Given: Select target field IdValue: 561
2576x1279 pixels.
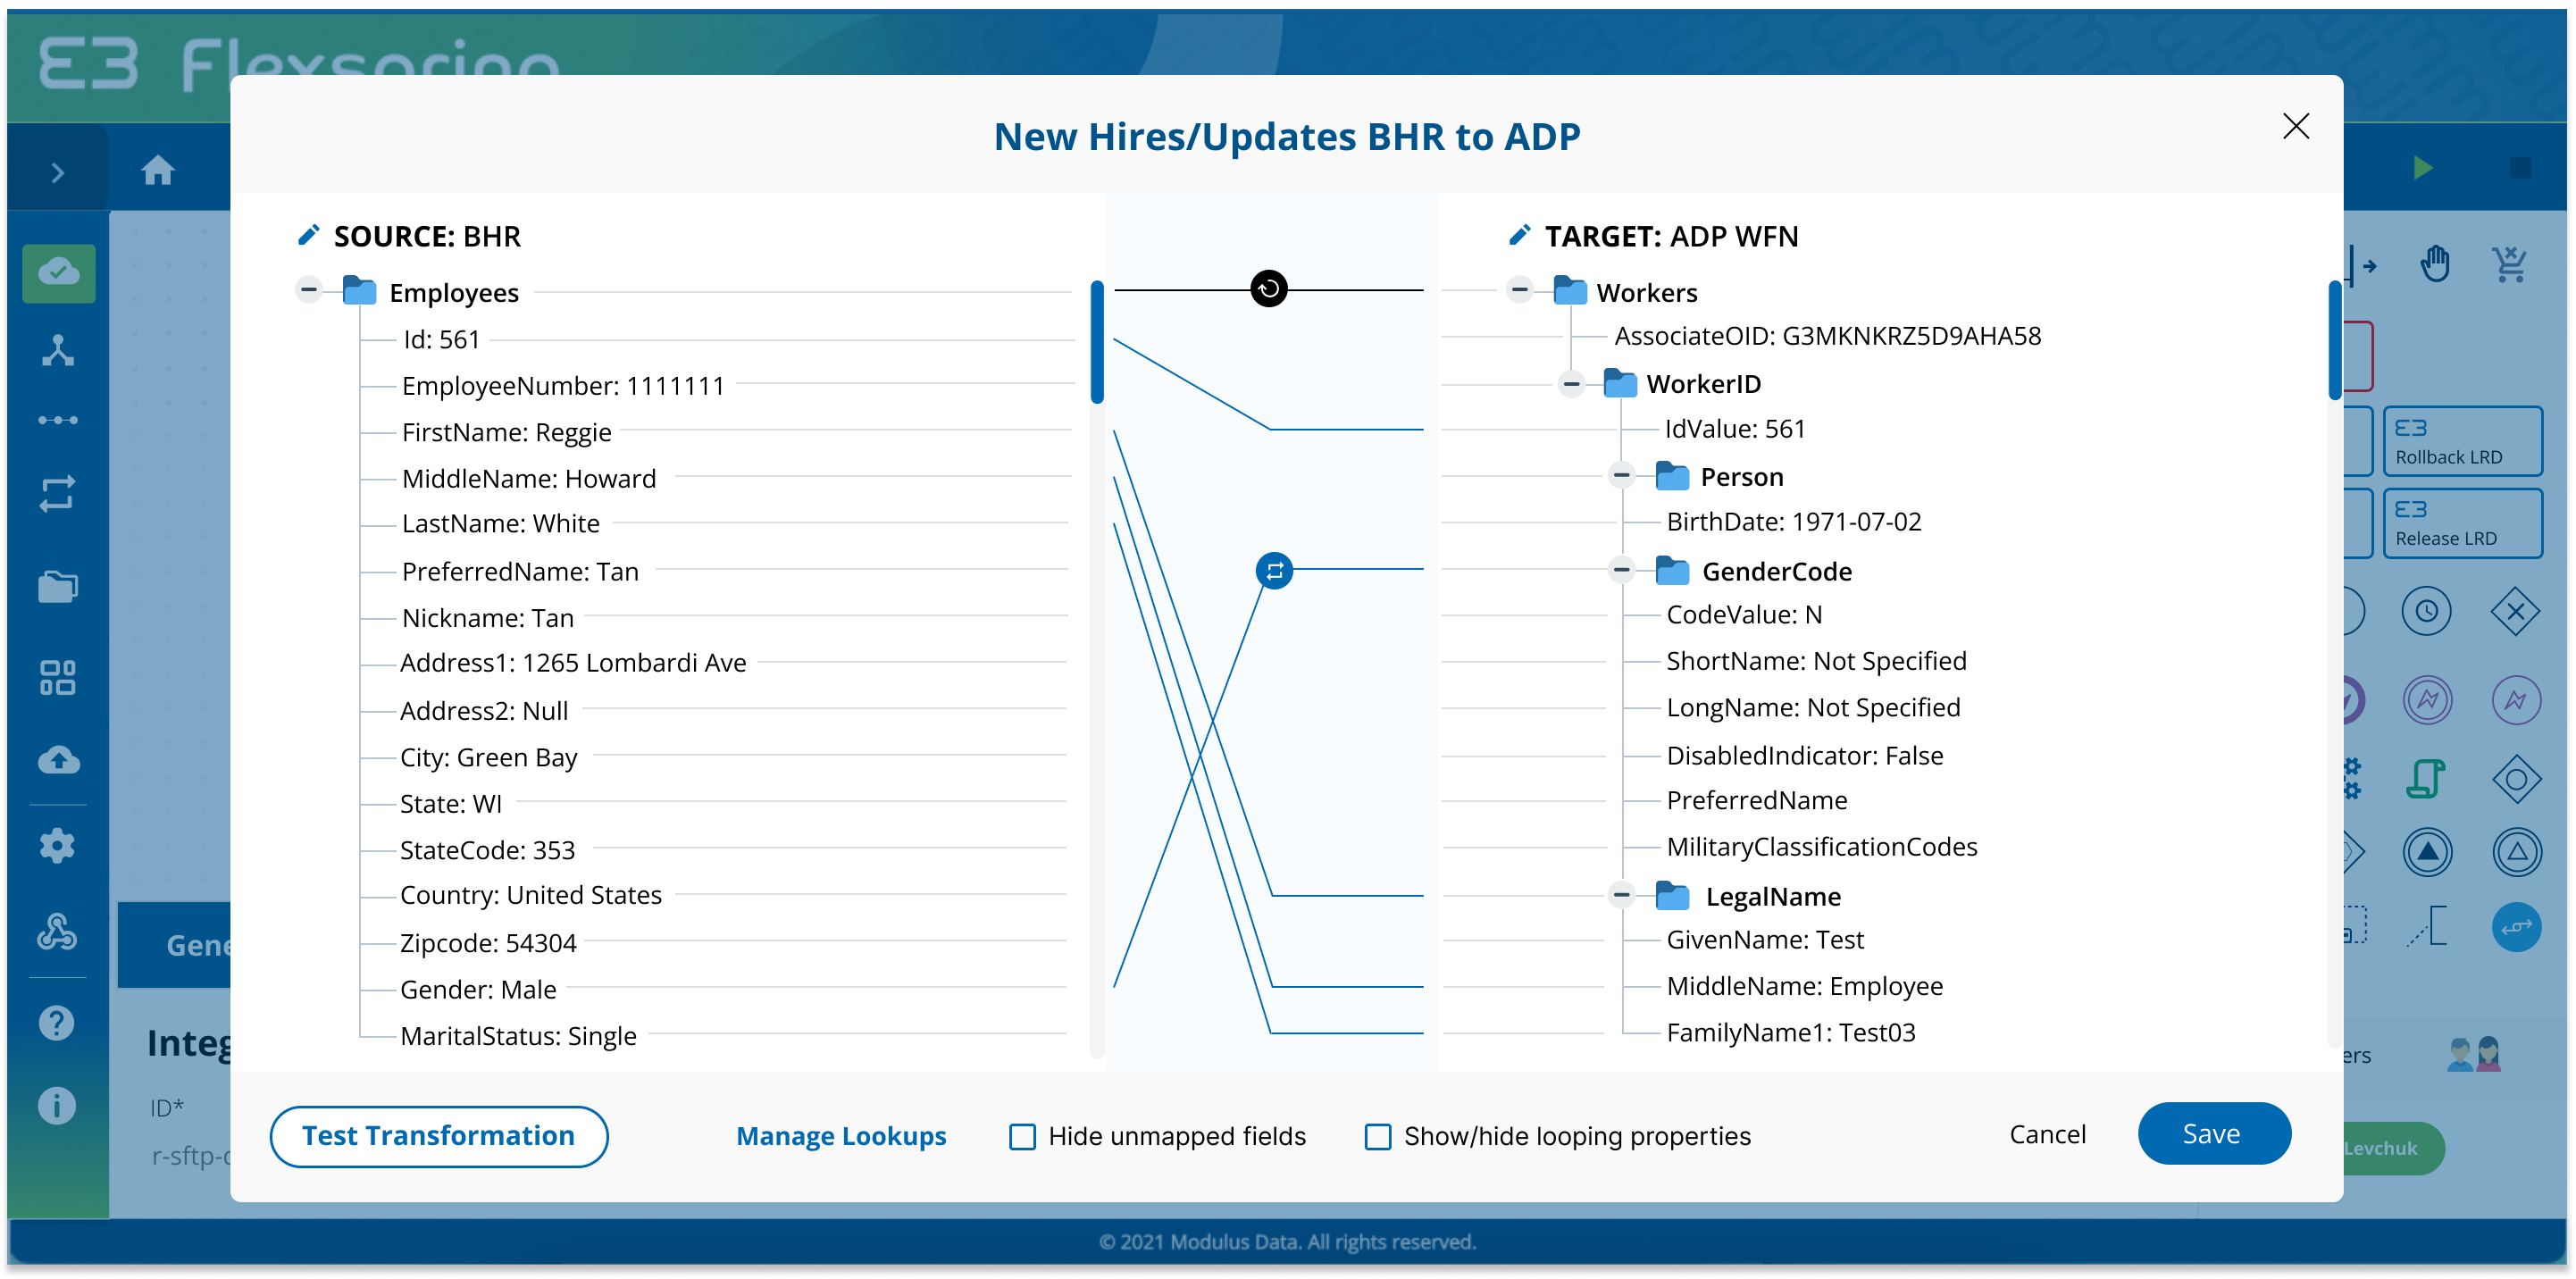Looking at the screenshot, I should click(x=1735, y=429).
